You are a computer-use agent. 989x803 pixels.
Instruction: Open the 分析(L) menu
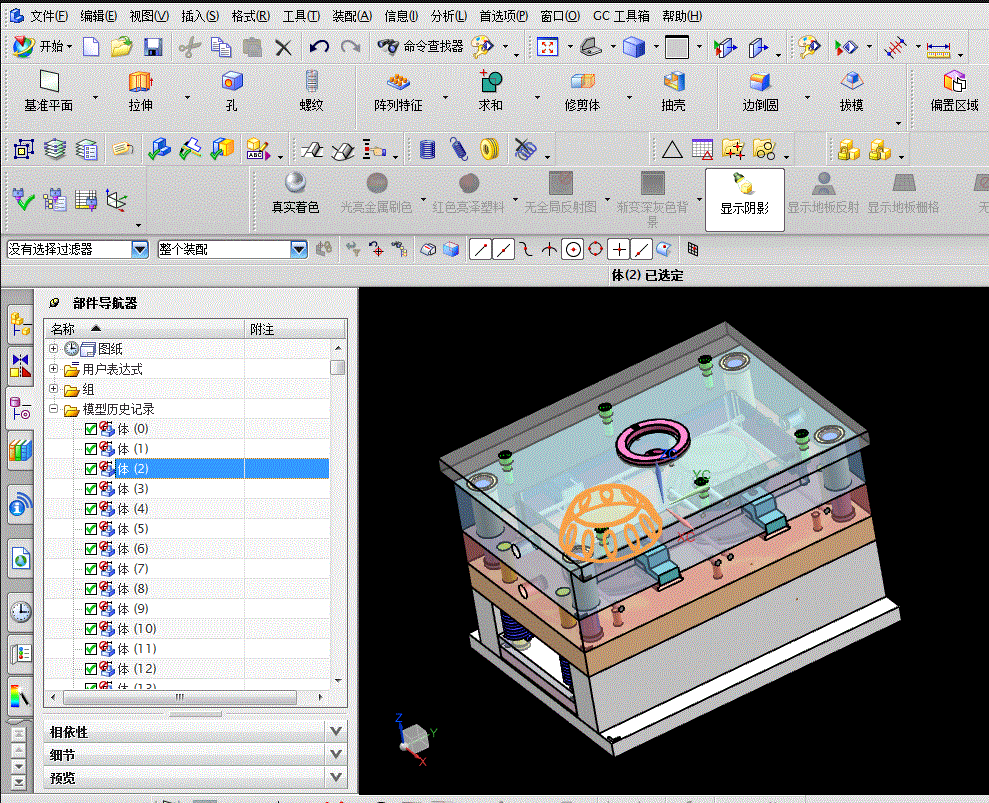[449, 16]
